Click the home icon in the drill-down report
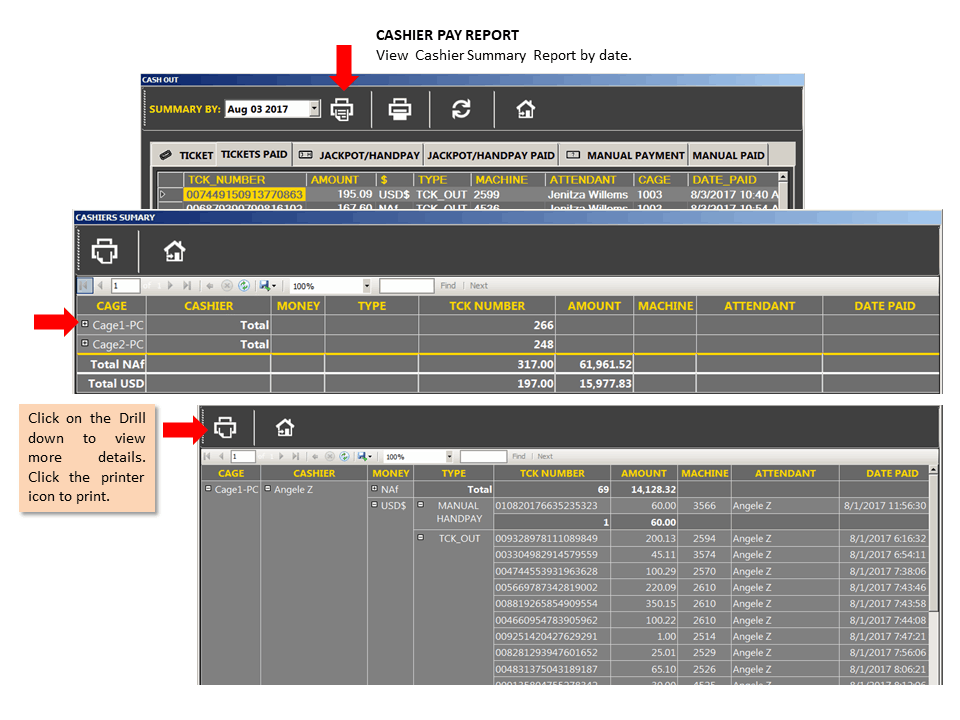 point(285,427)
